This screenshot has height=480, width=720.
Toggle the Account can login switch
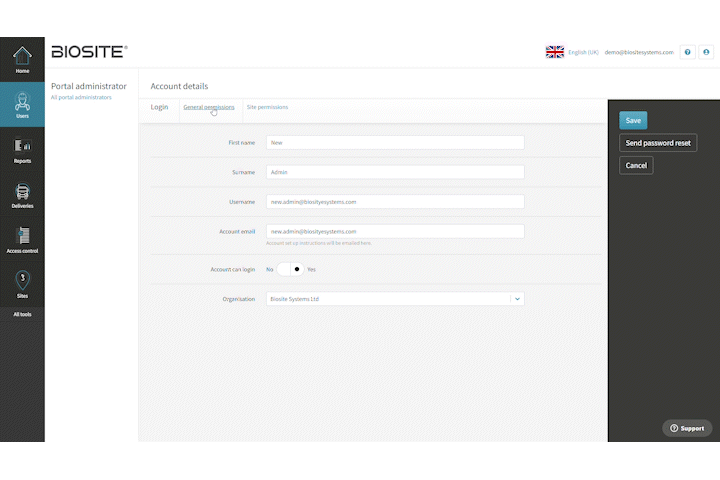pos(290,269)
